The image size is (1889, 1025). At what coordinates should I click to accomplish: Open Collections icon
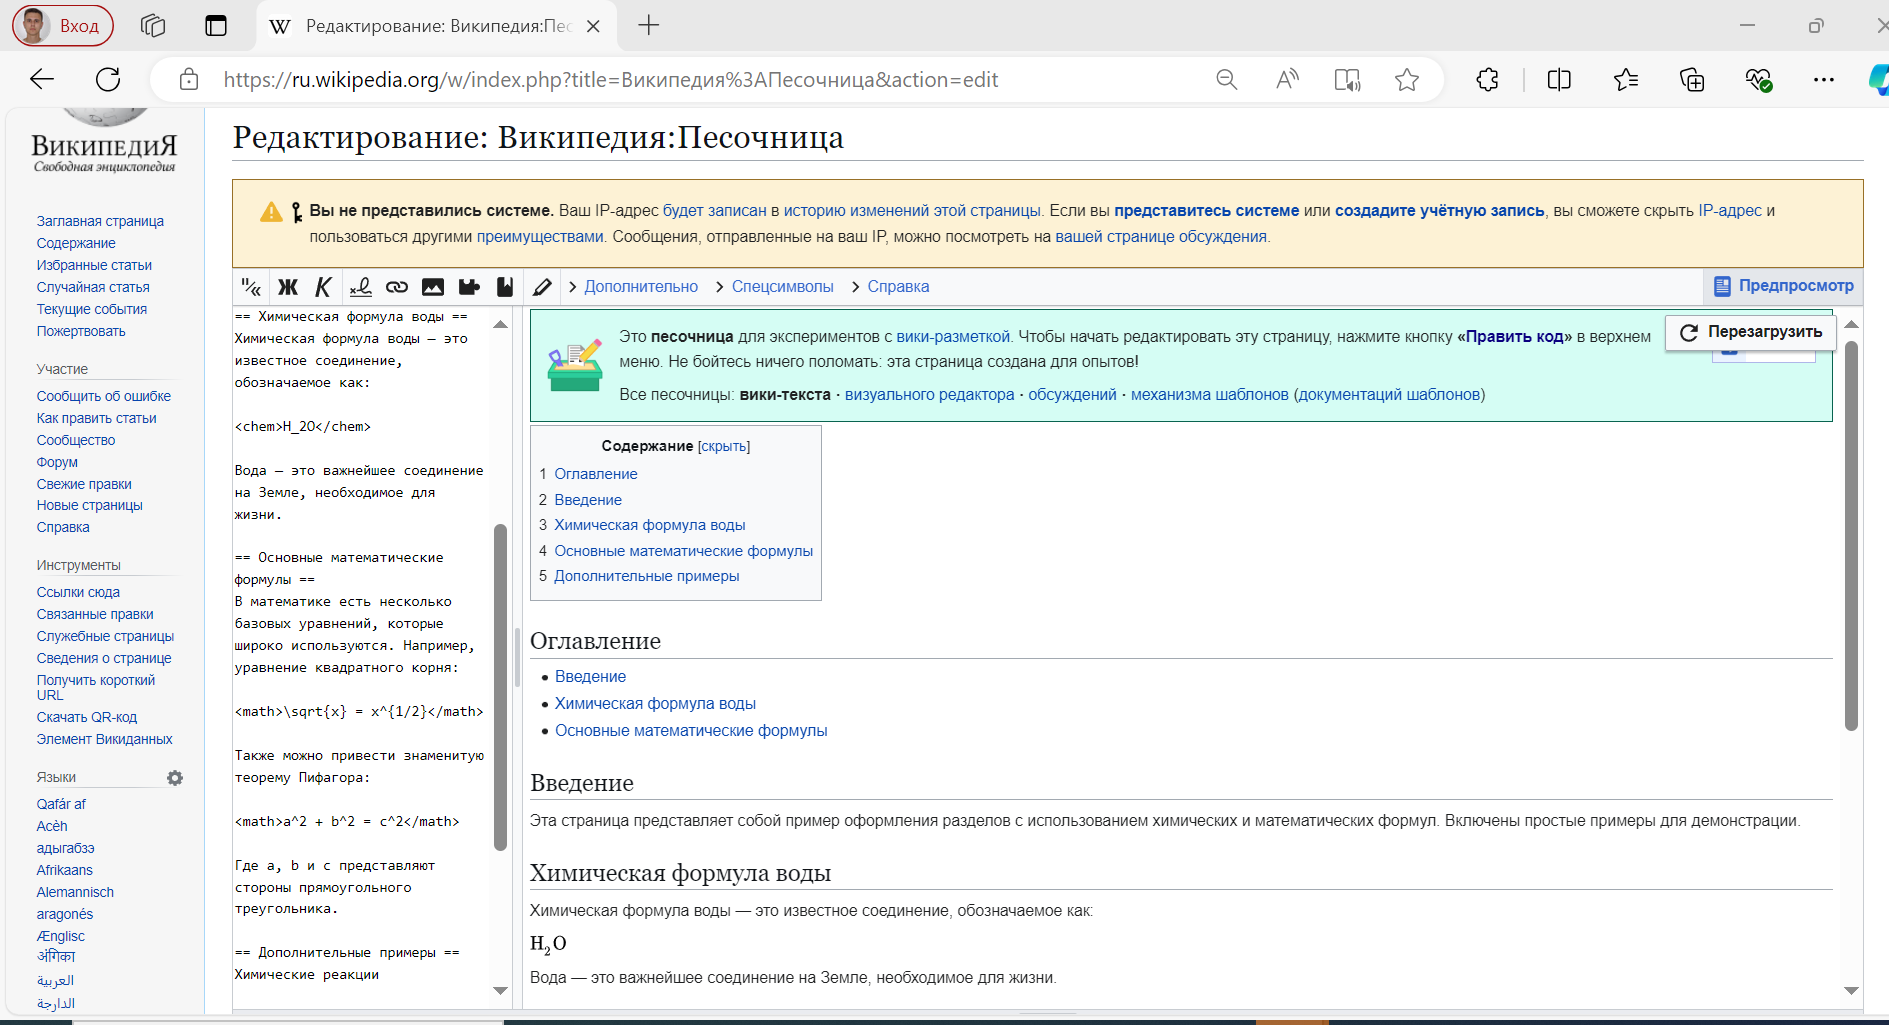pos(1692,80)
